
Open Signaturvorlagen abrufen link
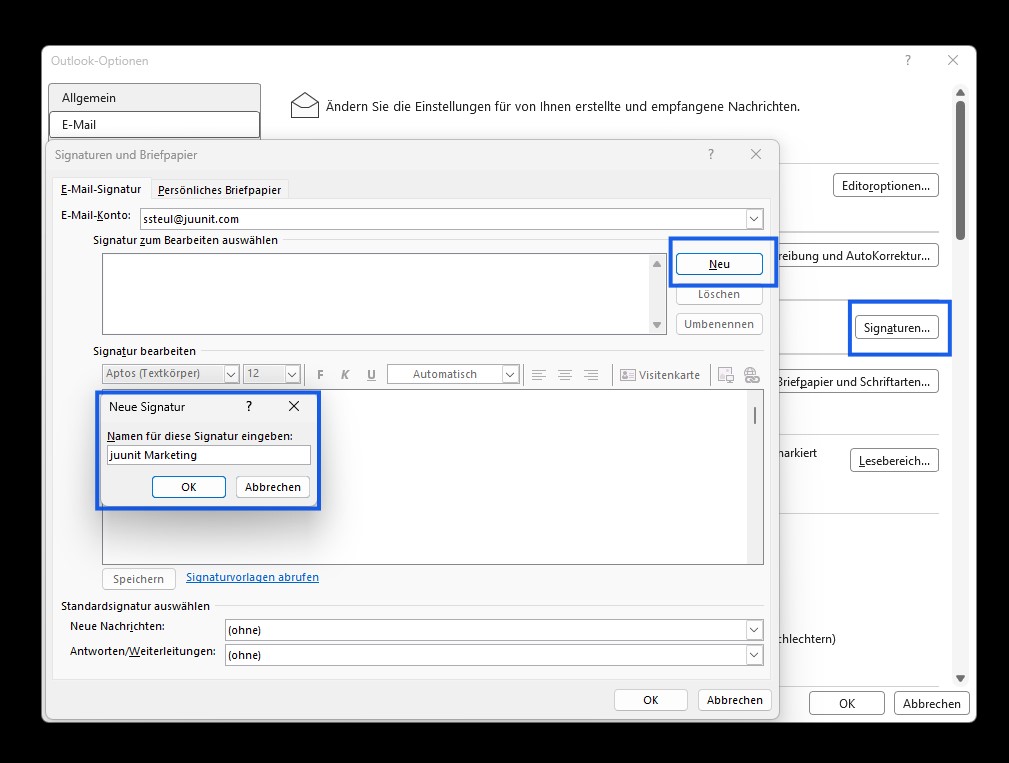tap(252, 577)
